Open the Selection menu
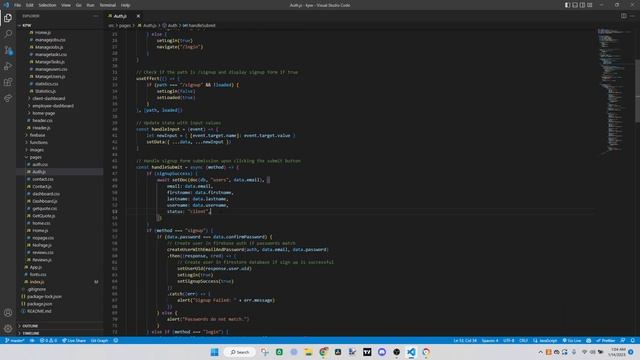The width and height of the screenshot is (640, 360). 47,5
